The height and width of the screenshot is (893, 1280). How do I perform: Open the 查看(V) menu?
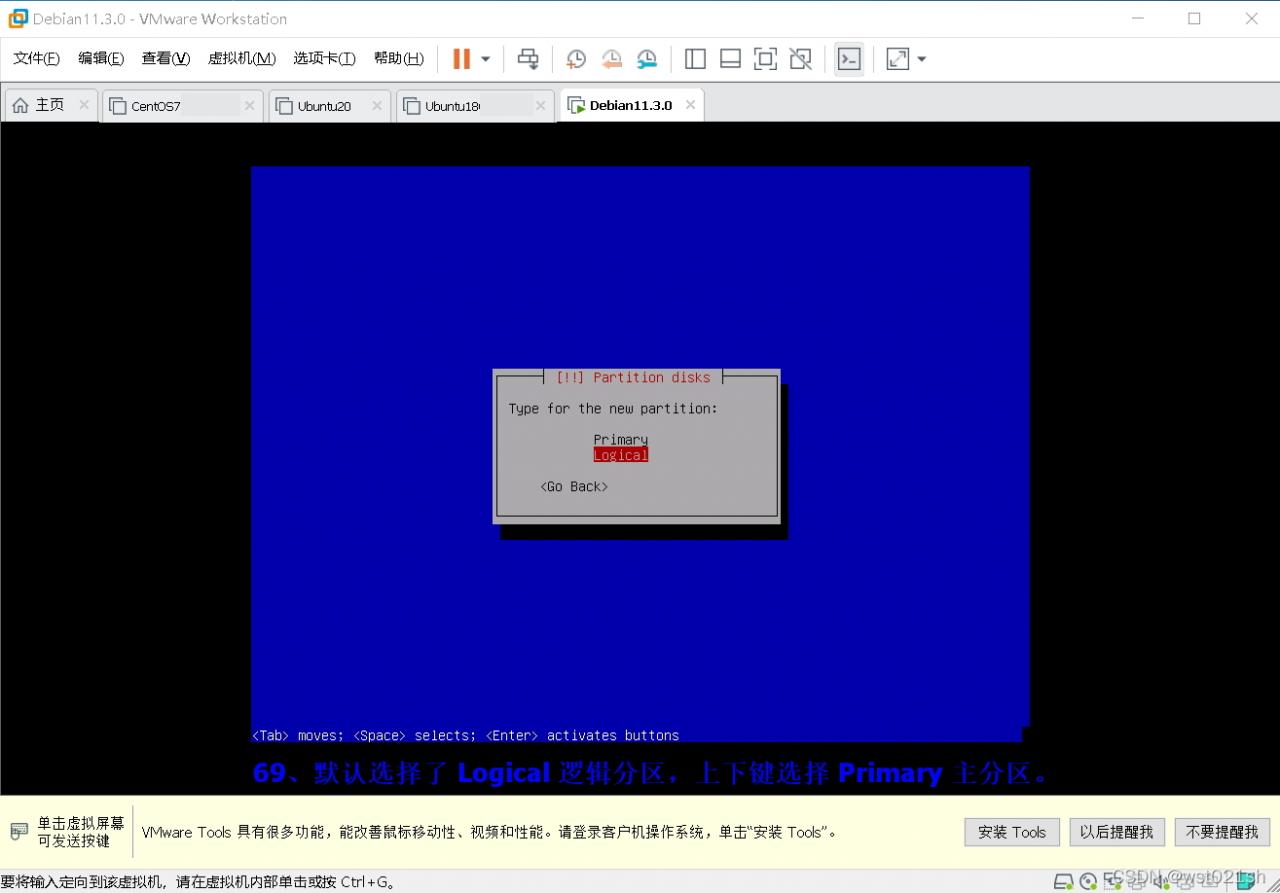[166, 58]
